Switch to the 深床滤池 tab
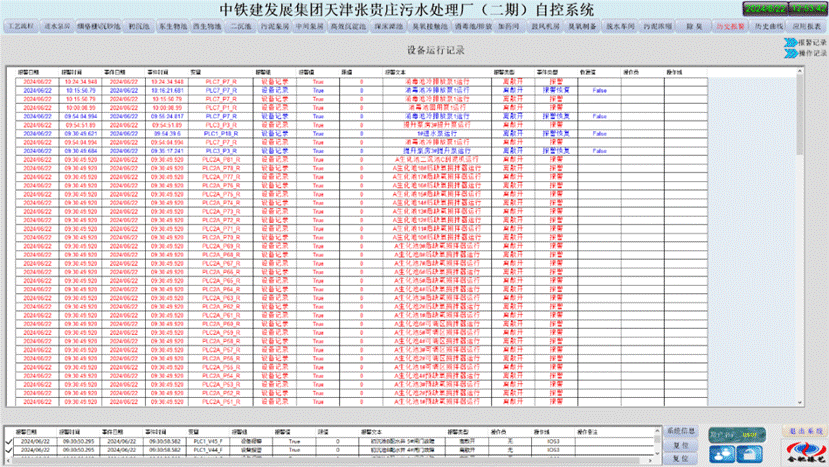Viewport: 829px width, 467px height. 389,26
